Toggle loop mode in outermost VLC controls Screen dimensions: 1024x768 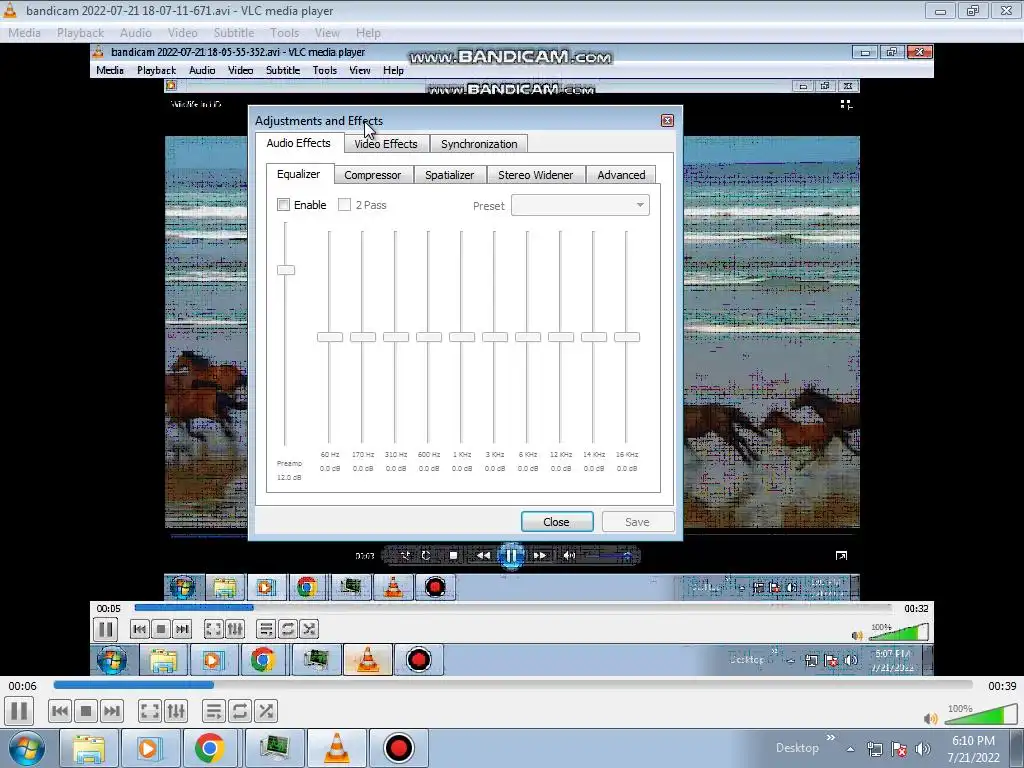click(x=240, y=711)
